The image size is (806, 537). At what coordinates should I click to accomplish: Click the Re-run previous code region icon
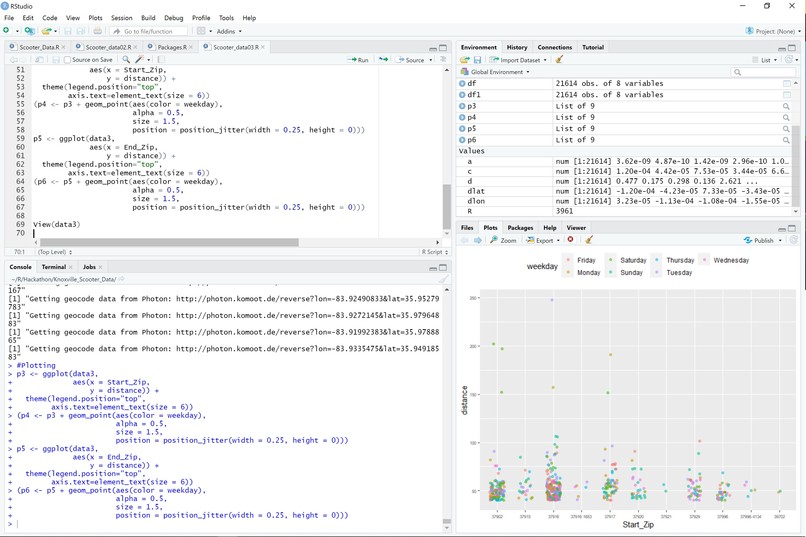tap(383, 60)
